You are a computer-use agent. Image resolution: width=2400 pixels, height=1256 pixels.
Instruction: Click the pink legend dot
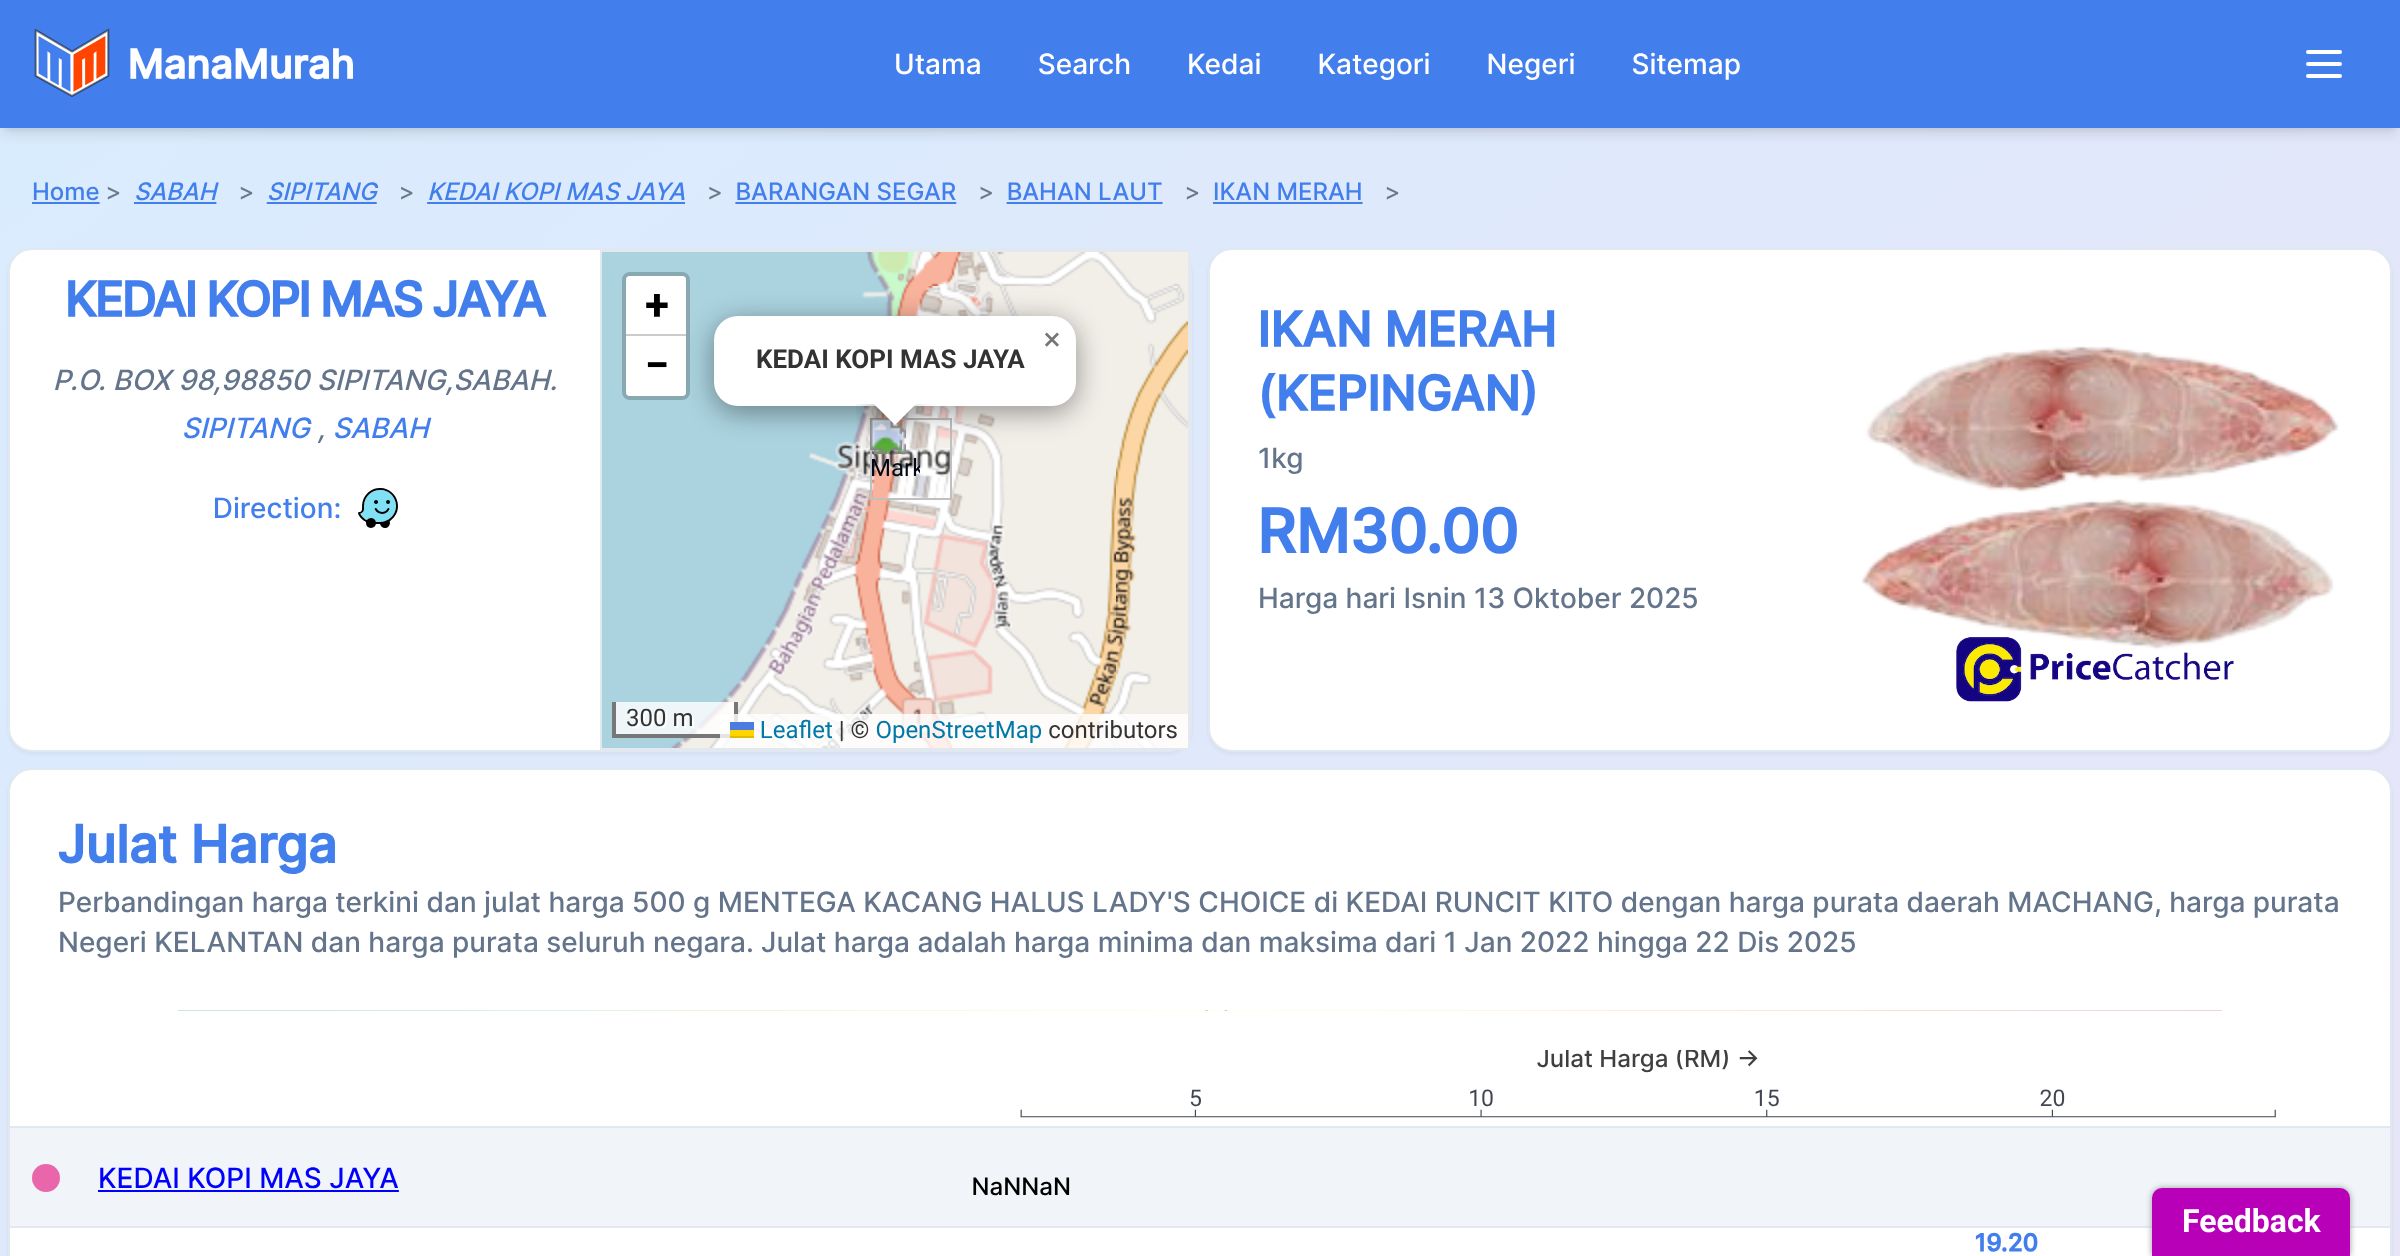coord(46,1178)
